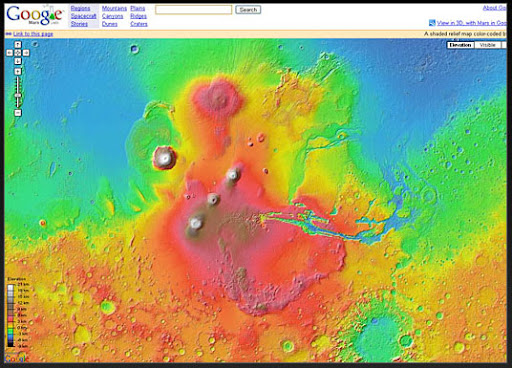
Task: Pan the map down with arrow button
Action: coord(18,61)
